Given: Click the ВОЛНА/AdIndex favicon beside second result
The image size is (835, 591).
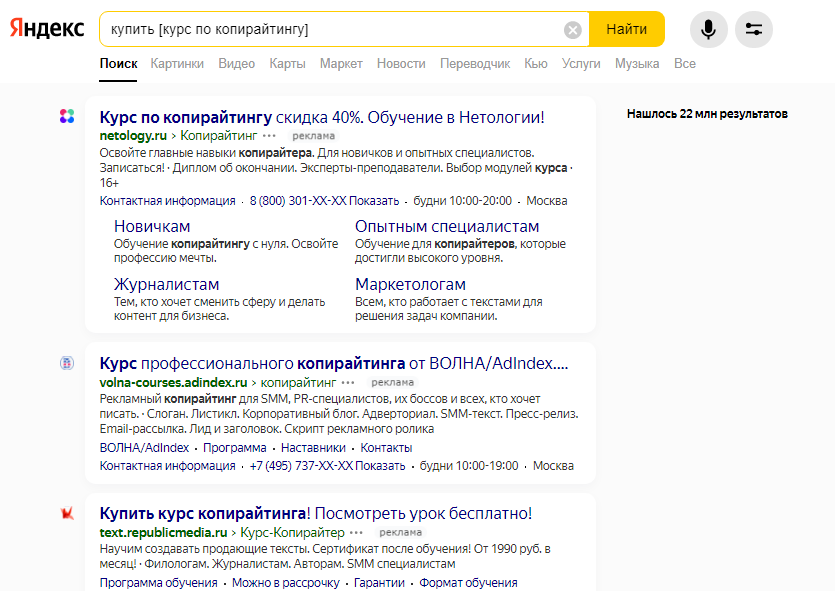Looking at the screenshot, I should (67, 363).
